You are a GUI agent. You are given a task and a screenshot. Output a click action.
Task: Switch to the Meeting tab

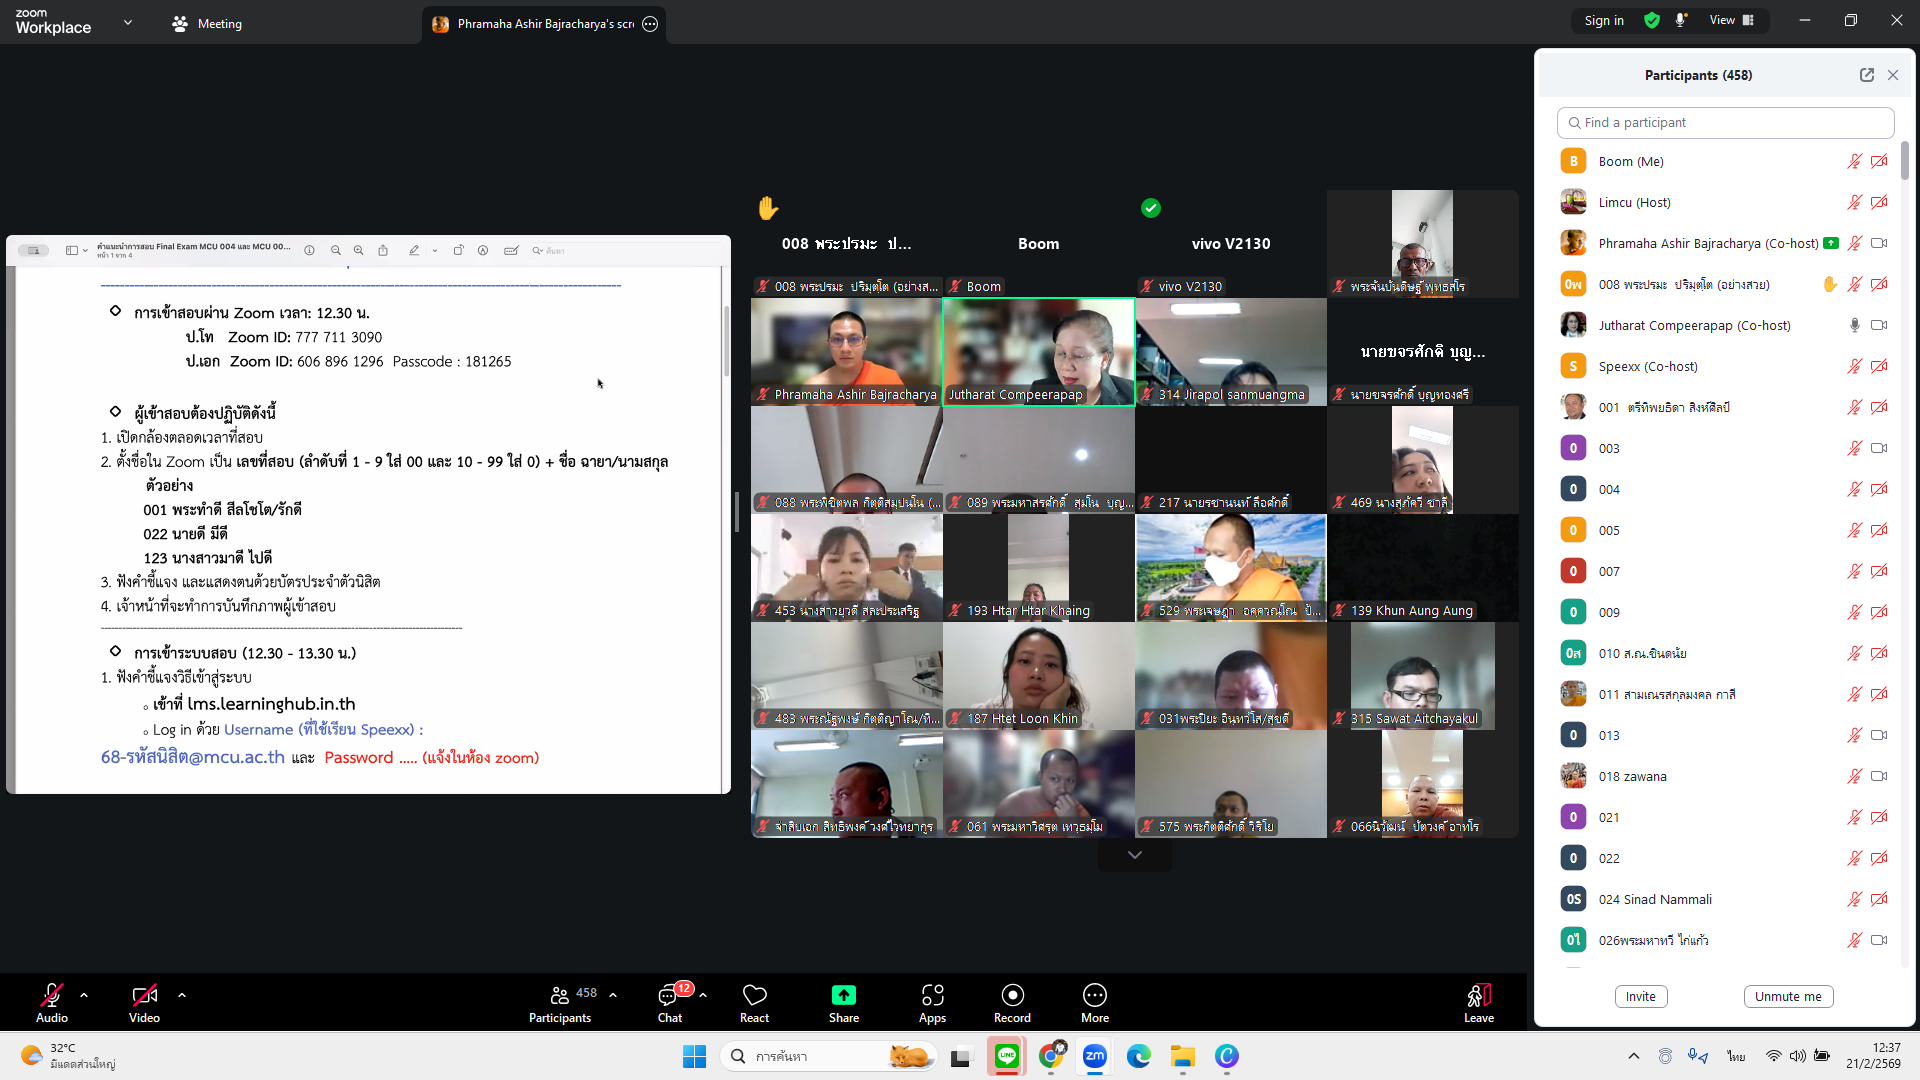click(208, 24)
